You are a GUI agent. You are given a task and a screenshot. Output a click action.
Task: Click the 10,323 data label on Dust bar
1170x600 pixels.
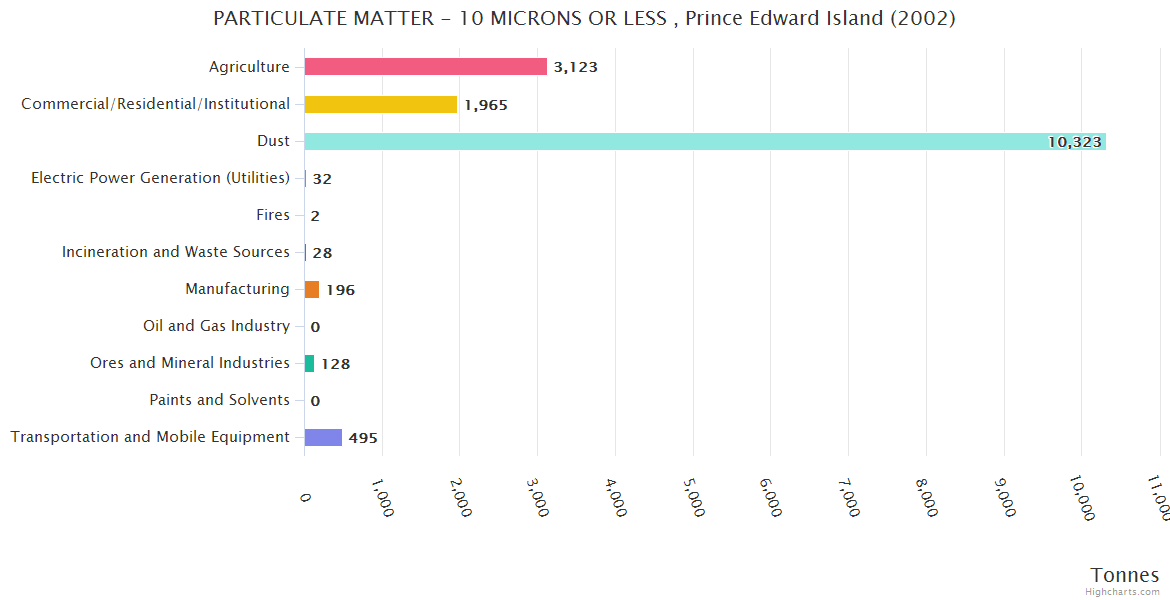(1074, 142)
